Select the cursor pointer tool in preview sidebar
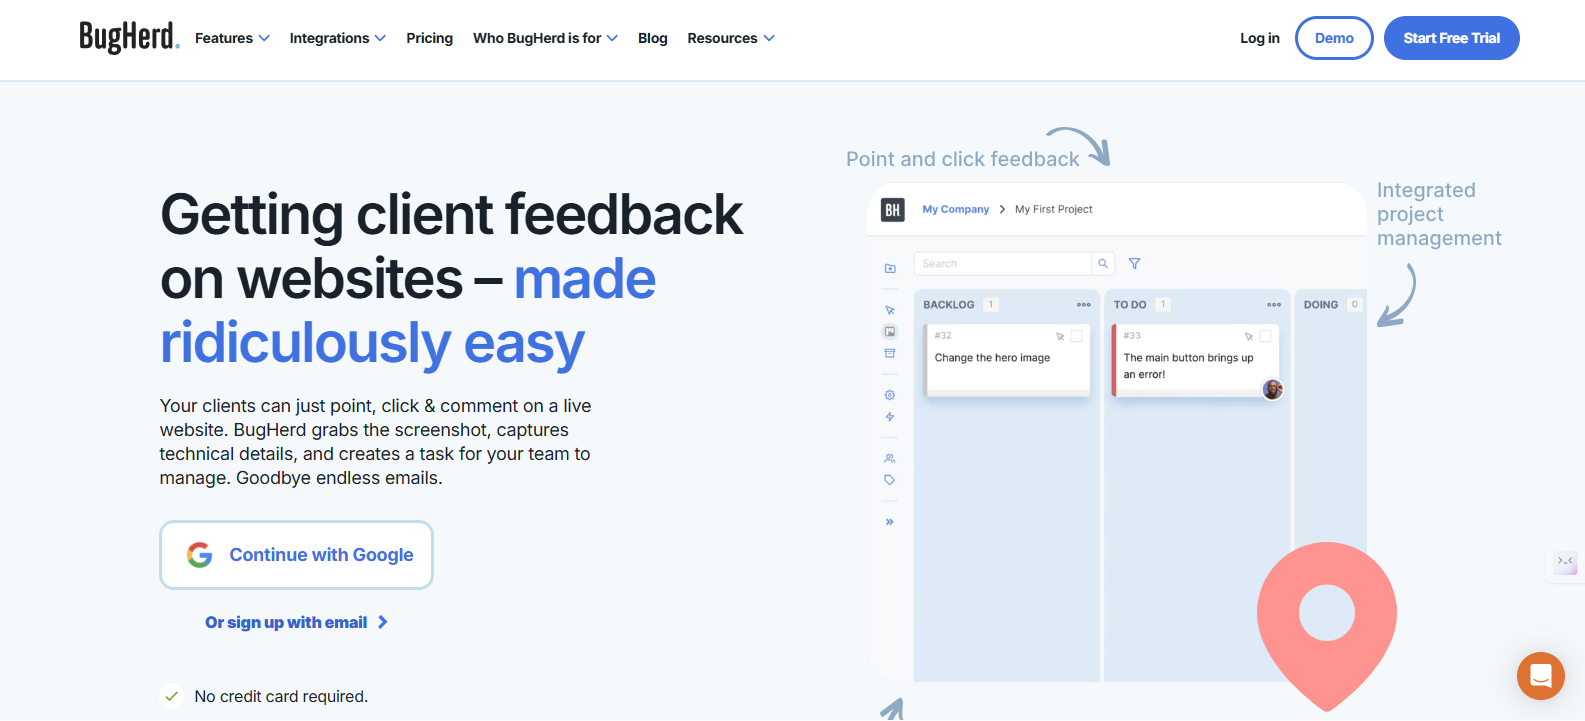The height and width of the screenshot is (721, 1585). click(x=890, y=310)
